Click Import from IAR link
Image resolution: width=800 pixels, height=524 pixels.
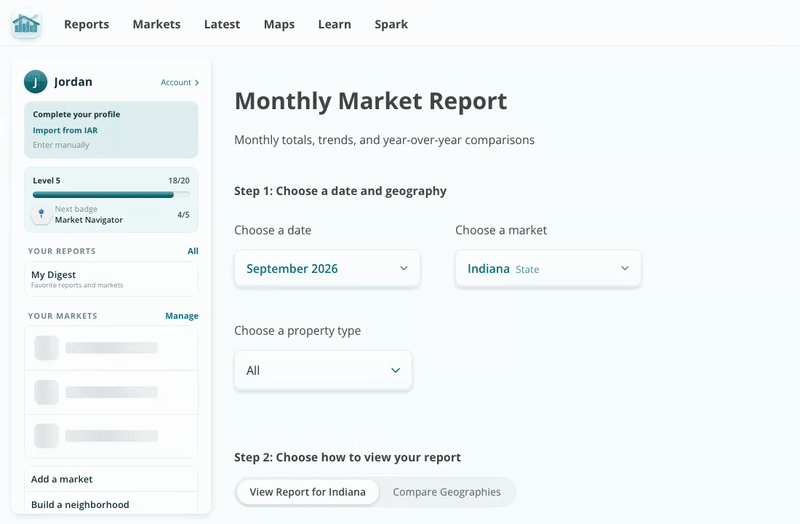tap(65, 130)
